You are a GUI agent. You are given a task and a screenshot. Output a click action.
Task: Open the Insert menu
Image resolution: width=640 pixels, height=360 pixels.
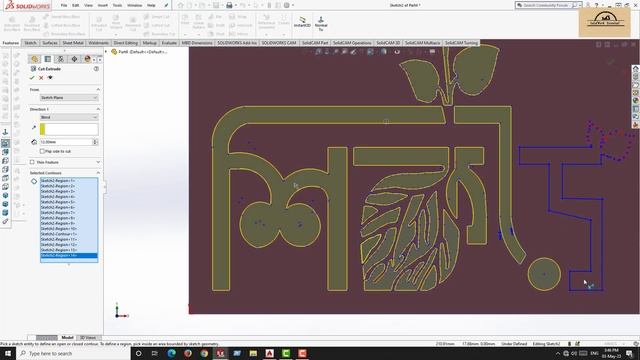click(102, 5)
